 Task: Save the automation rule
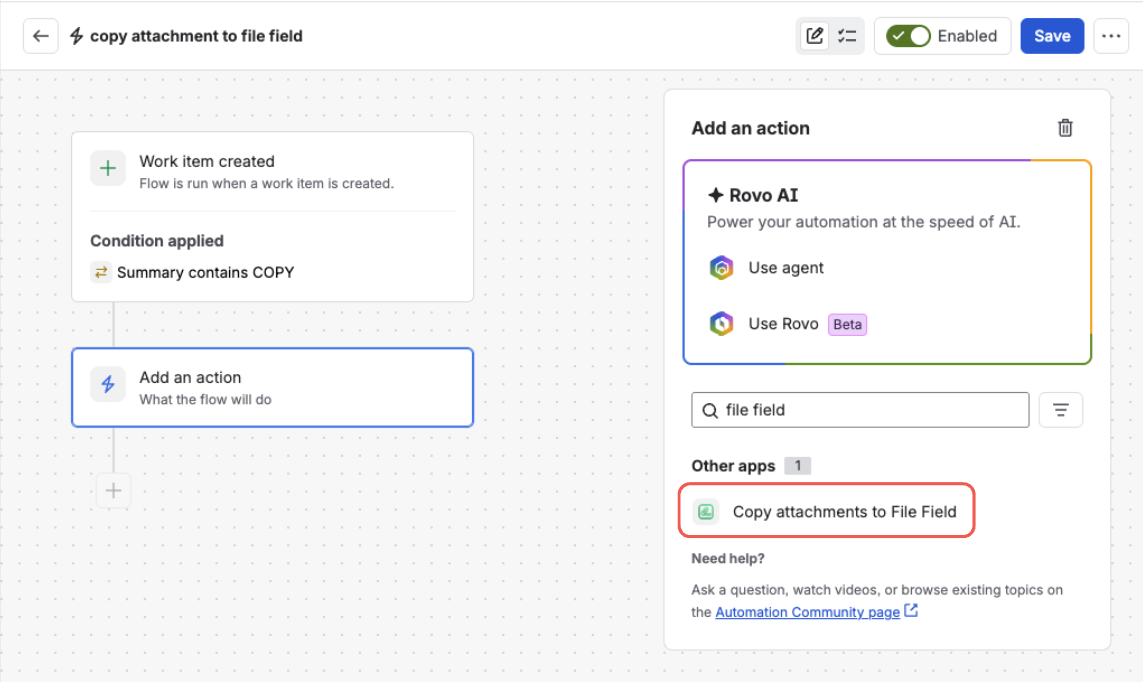click(1052, 36)
